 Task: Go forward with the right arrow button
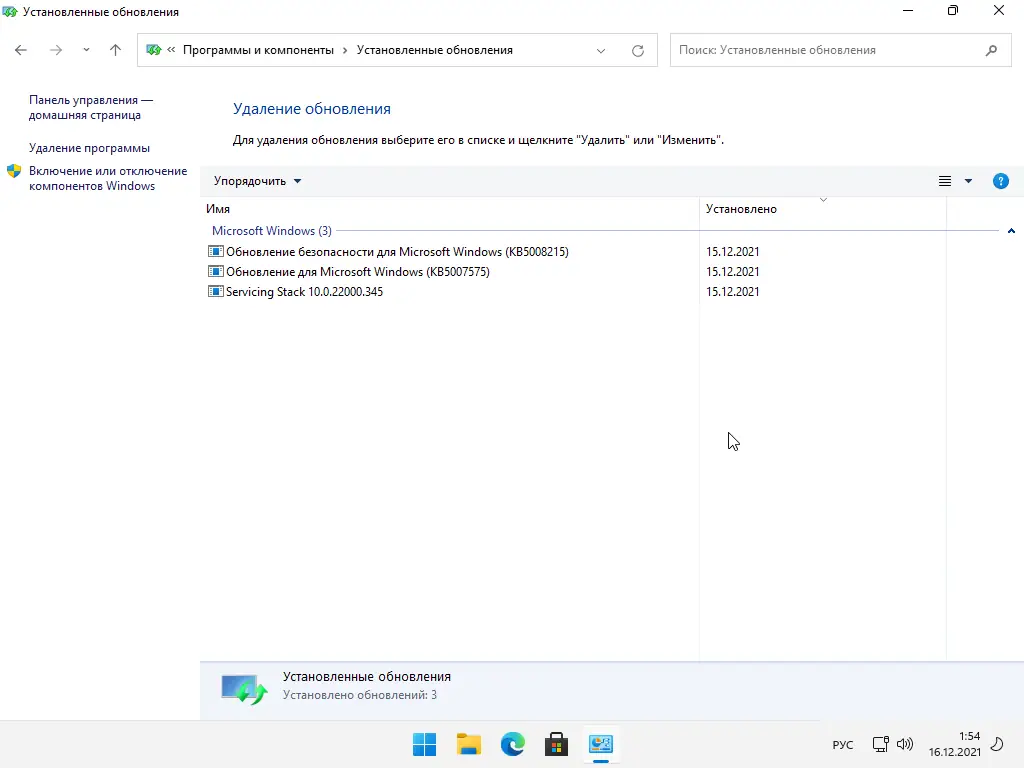[56, 50]
